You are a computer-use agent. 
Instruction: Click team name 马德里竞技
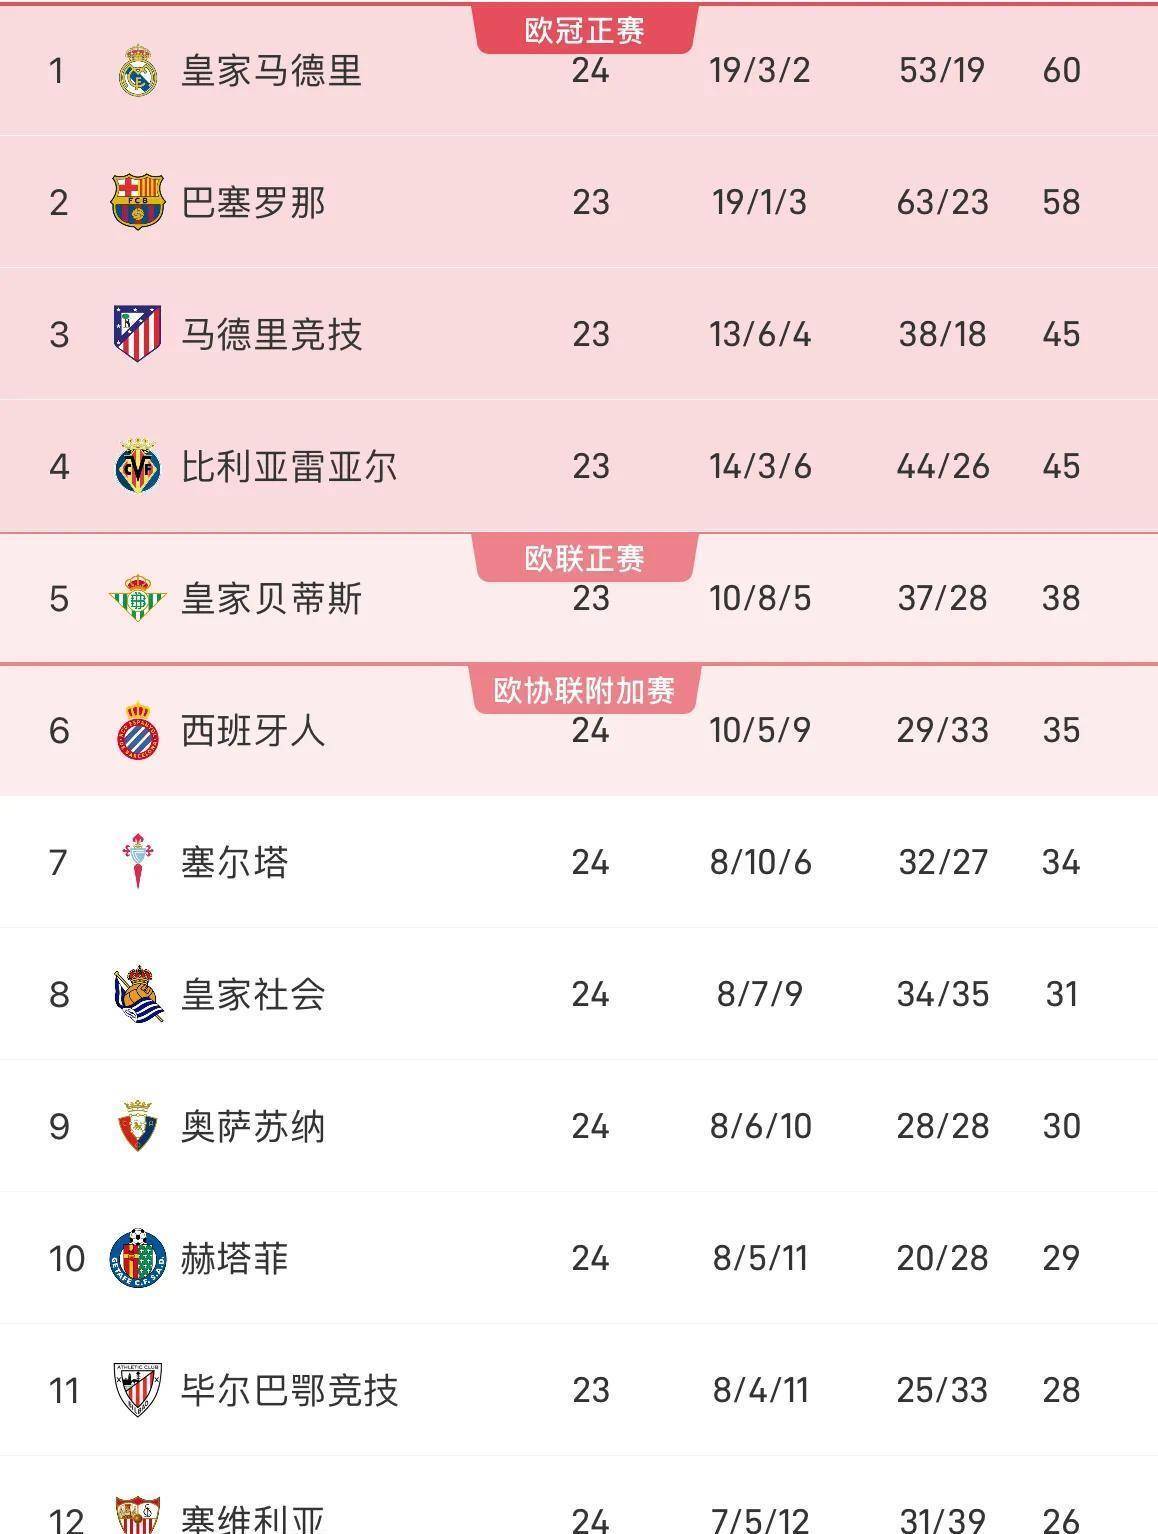click(271, 335)
